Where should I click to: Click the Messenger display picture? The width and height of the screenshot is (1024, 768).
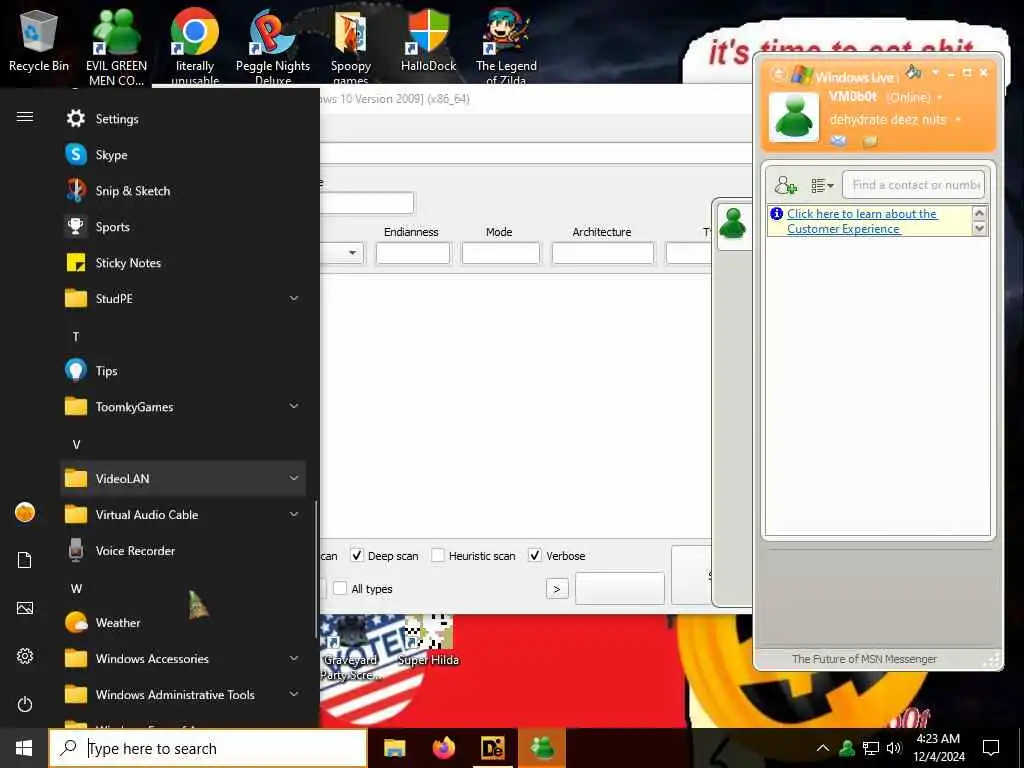pos(793,118)
